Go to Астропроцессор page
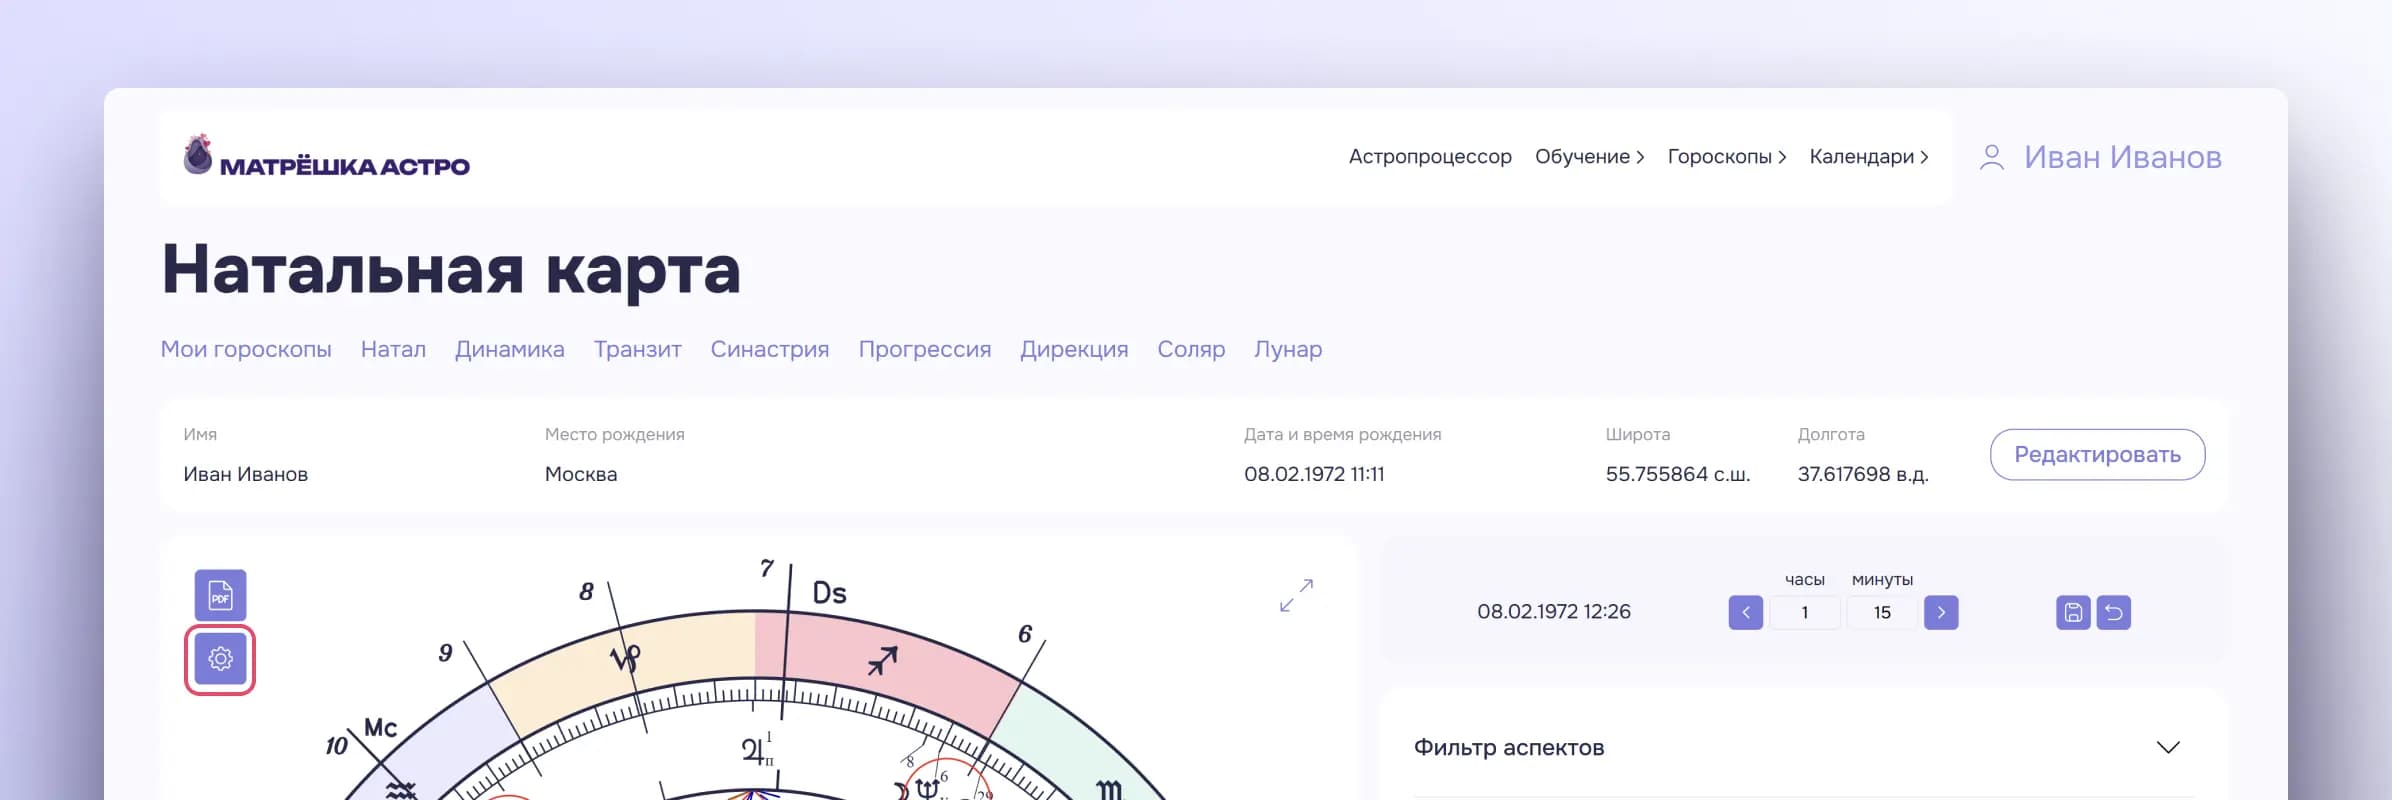This screenshot has height=800, width=2392. coord(1430,157)
